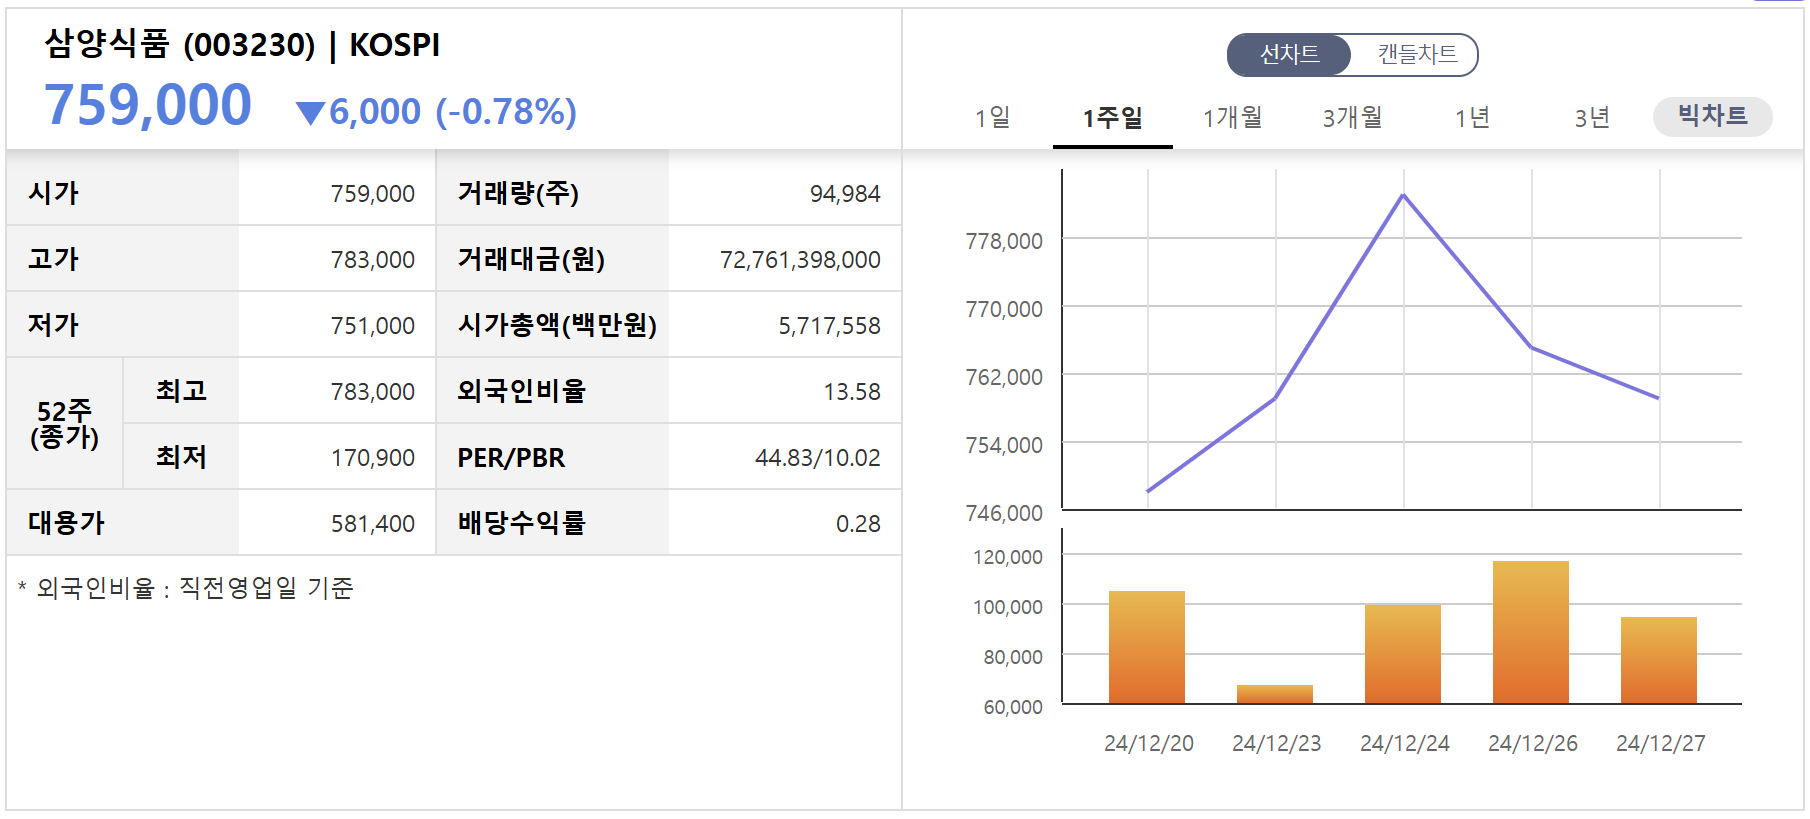Select the 1주일 period tab
The image size is (1810, 819).
pos(1113,118)
